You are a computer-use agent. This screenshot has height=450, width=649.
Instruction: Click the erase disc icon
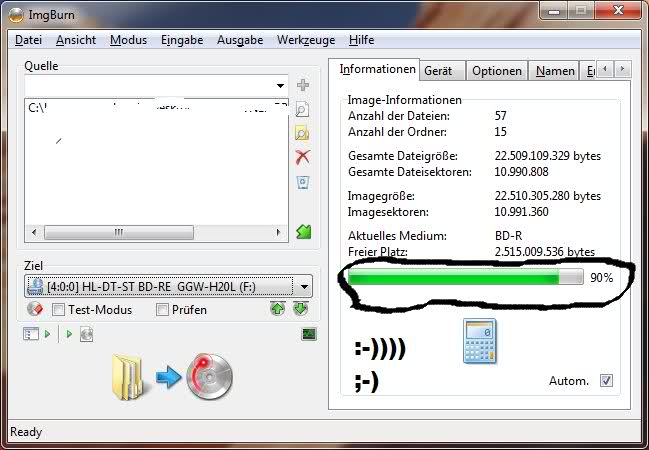click(x=34, y=309)
